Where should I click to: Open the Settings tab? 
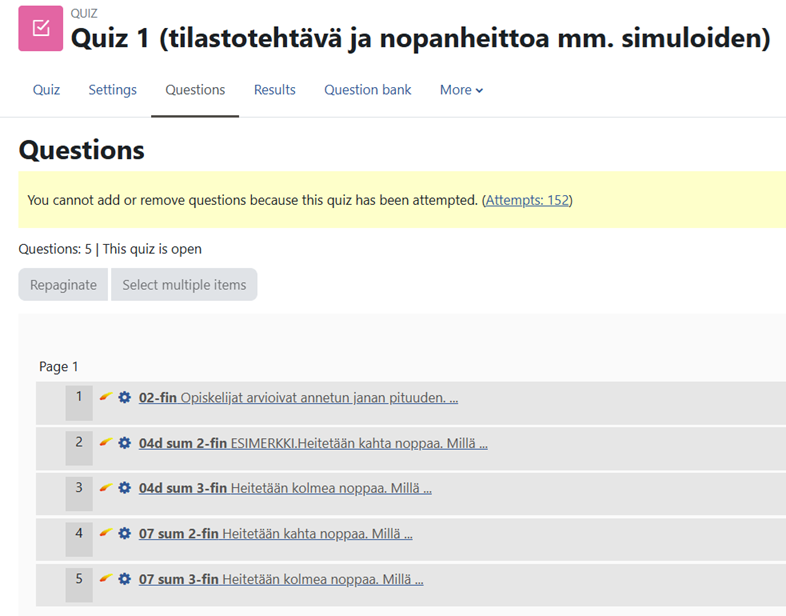pyautogui.click(x=112, y=90)
